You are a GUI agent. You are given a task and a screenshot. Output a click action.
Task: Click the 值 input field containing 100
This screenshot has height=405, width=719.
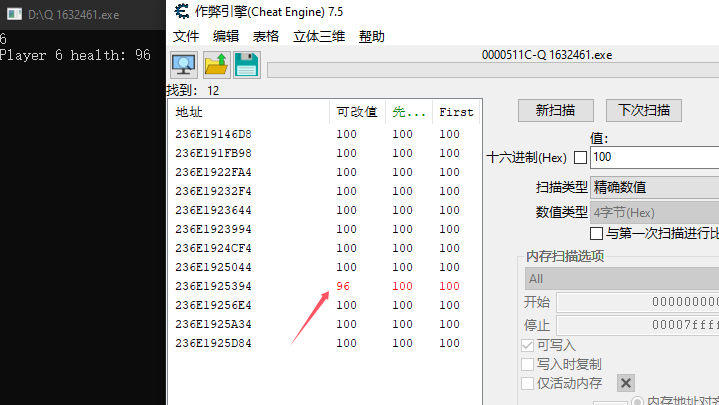pyautogui.click(x=654, y=157)
